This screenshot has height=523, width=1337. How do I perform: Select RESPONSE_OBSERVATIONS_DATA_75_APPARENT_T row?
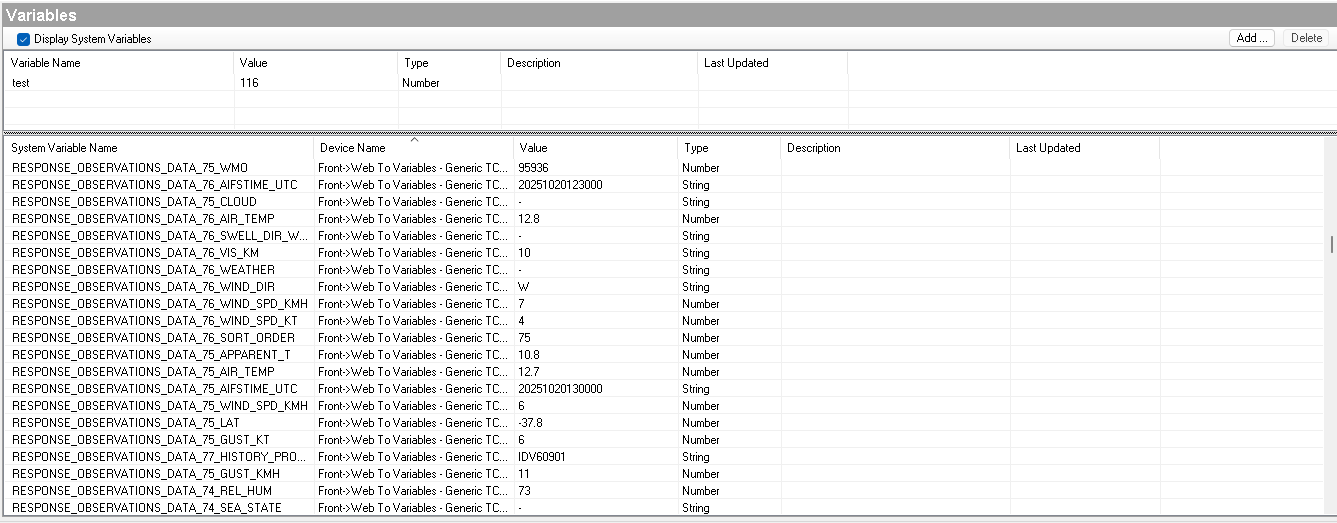151,355
